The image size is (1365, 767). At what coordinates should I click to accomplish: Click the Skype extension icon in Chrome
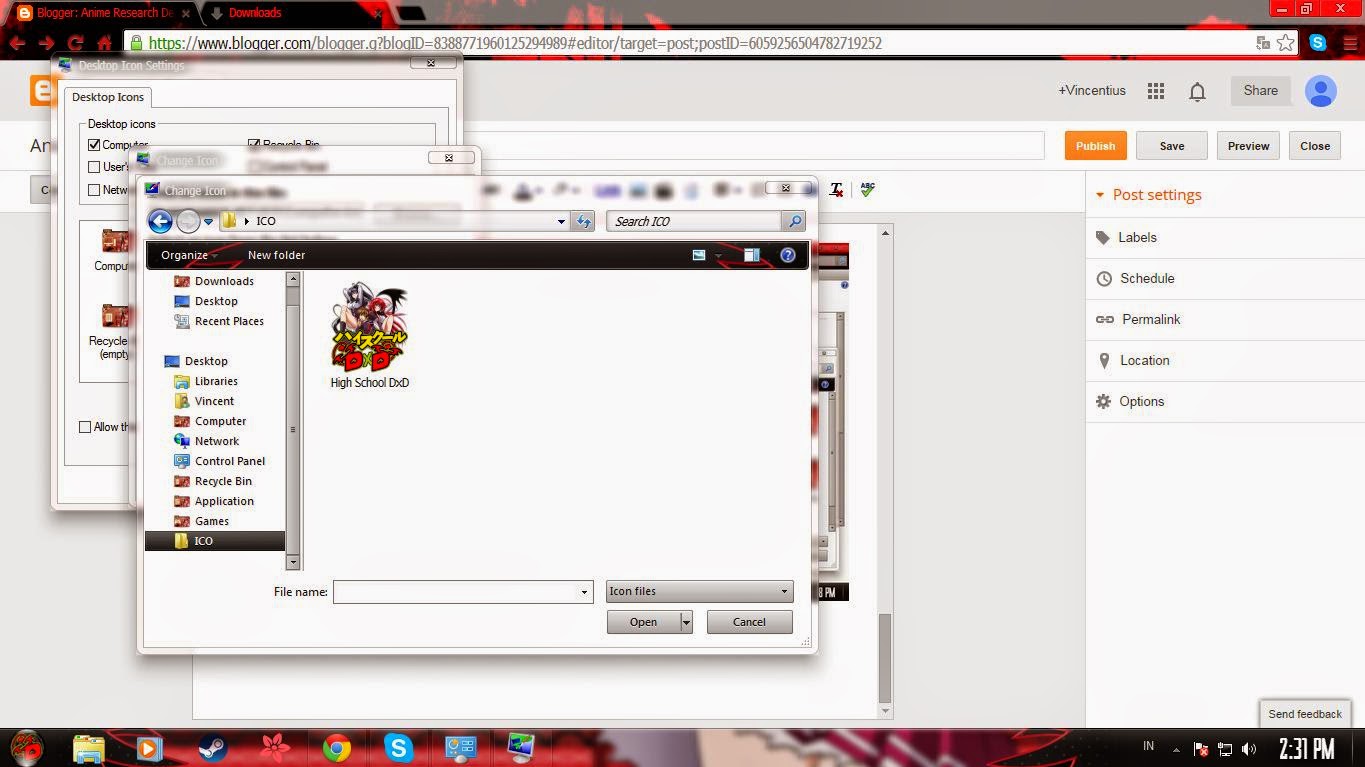[1318, 43]
